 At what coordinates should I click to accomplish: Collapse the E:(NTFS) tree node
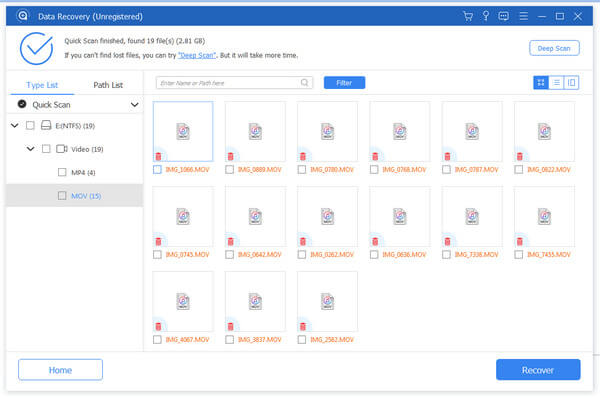pyautogui.click(x=15, y=126)
